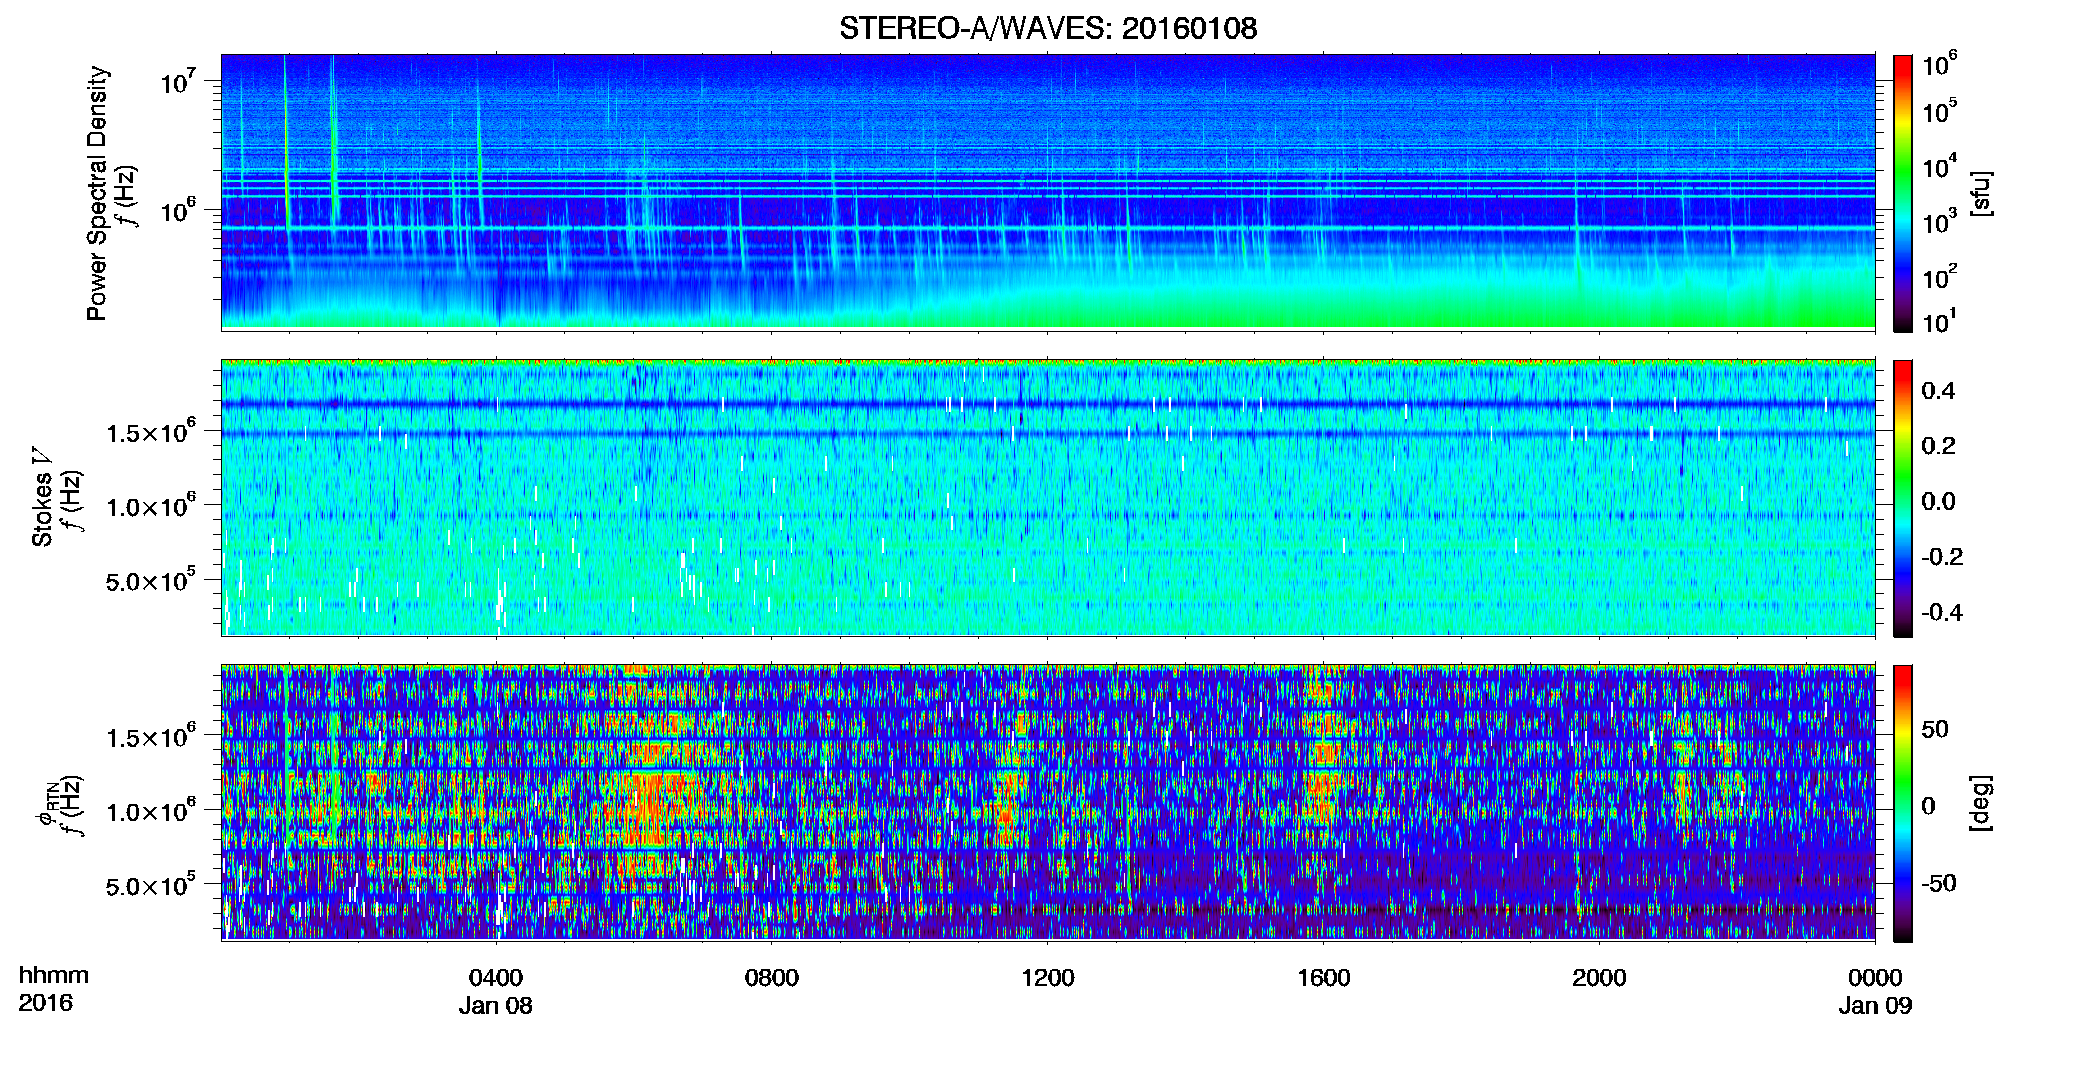Click the 50 value on degrees color scale
The image size is (2096, 1080).
point(1935,729)
